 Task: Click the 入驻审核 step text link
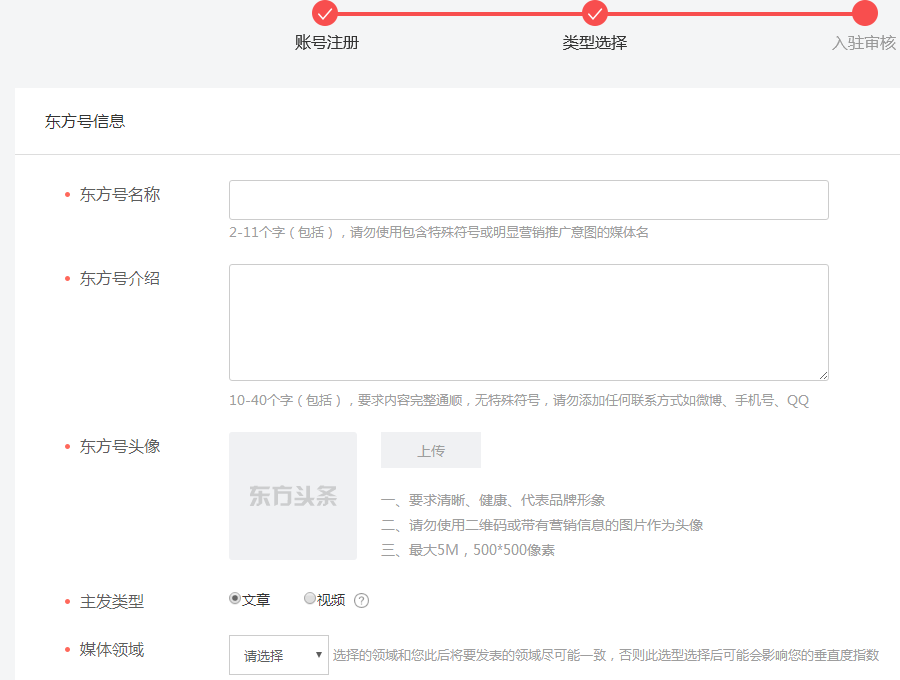[866, 44]
